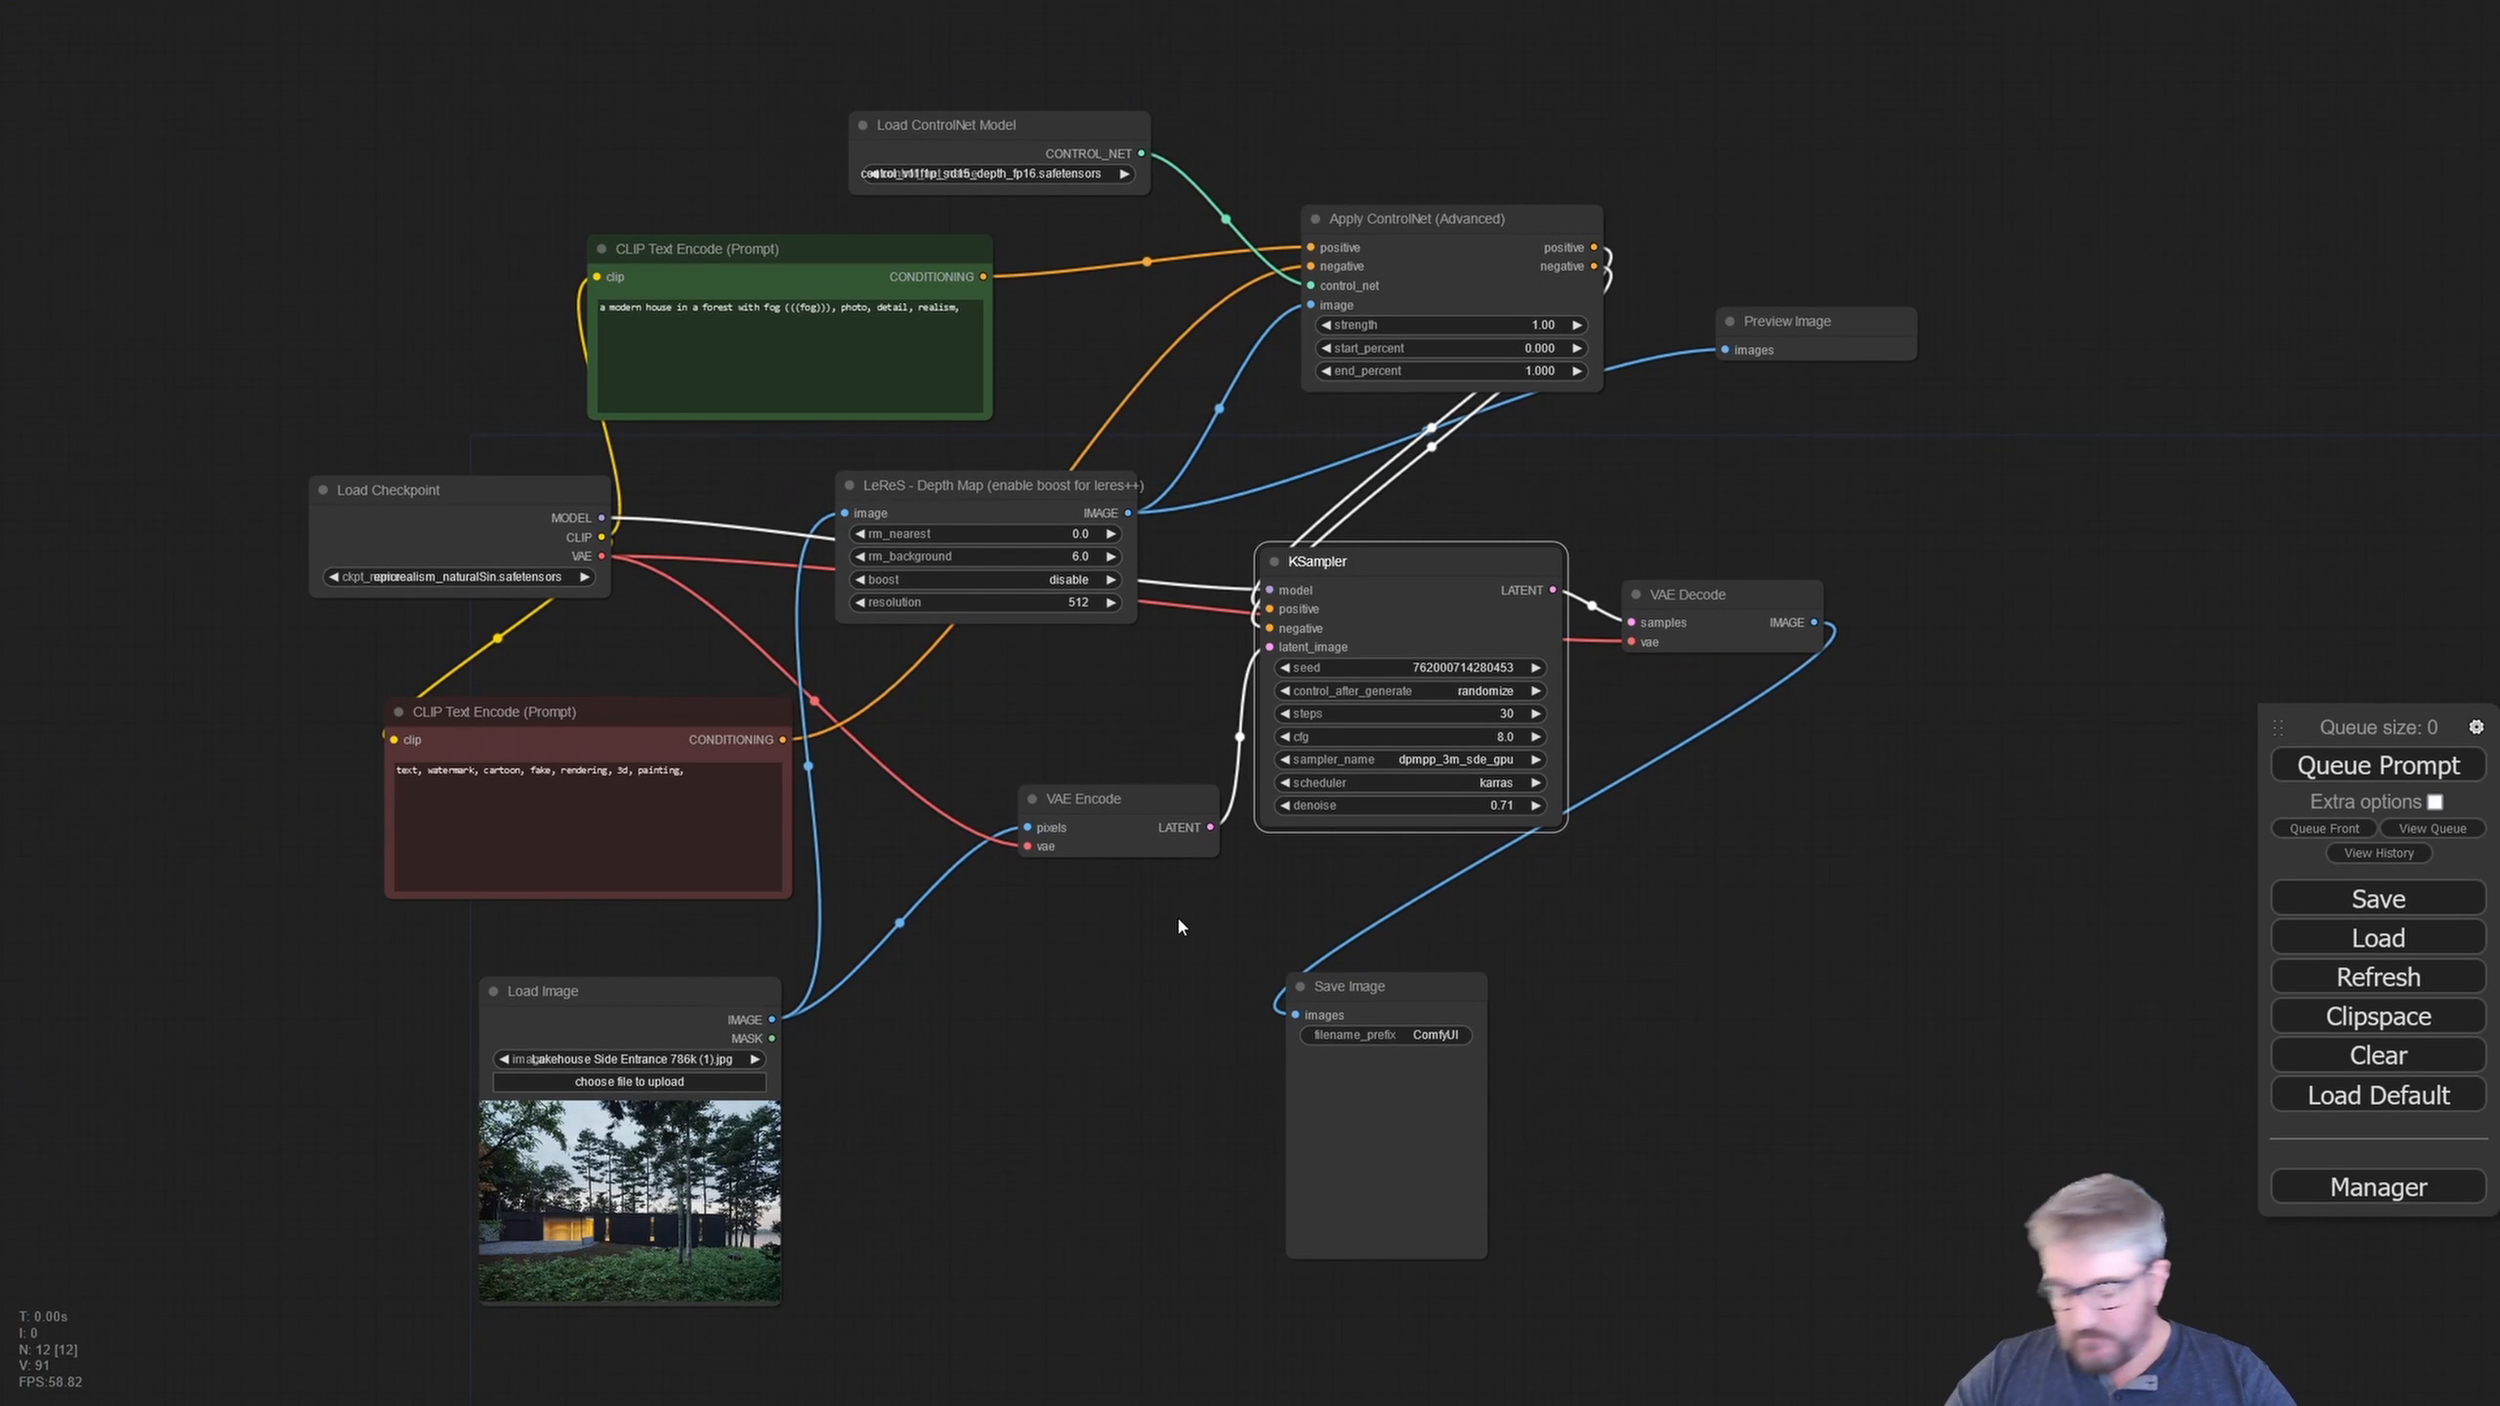The width and height of the screenshot is (2500, 1406).
Task: Click the Queue Prompt button
Action: coord(2377,766)
